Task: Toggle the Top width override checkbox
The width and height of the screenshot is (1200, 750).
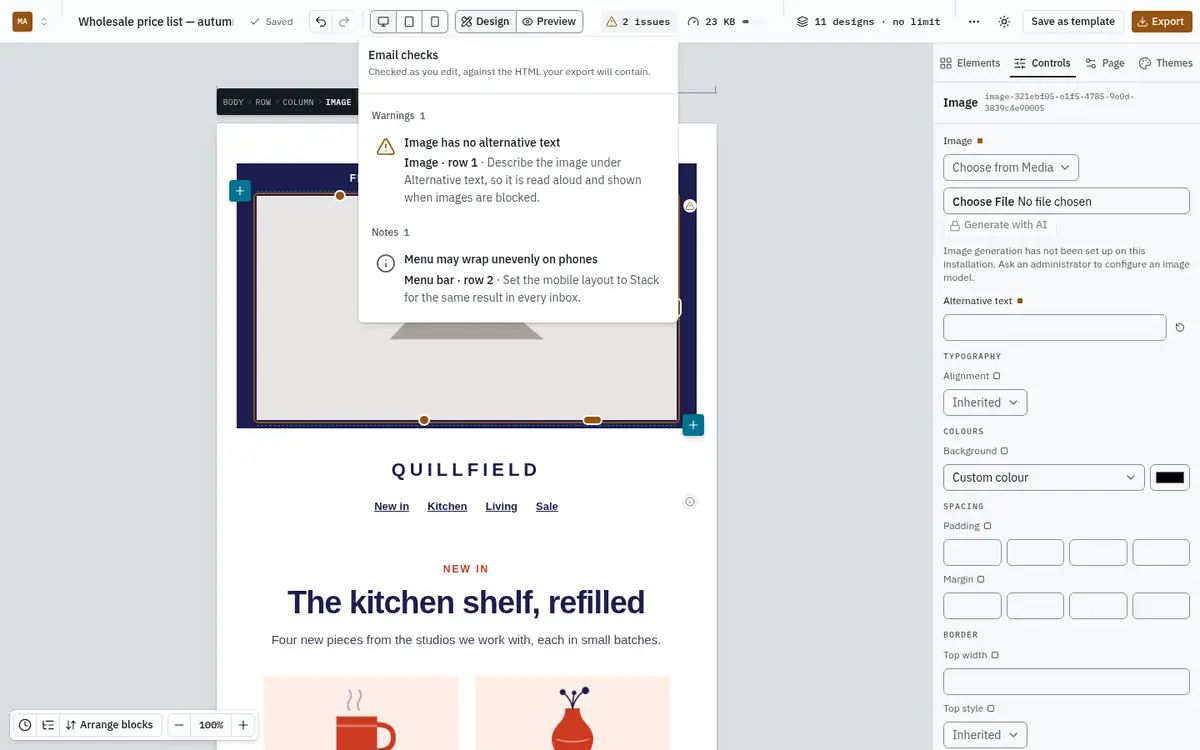Action: 994,655
